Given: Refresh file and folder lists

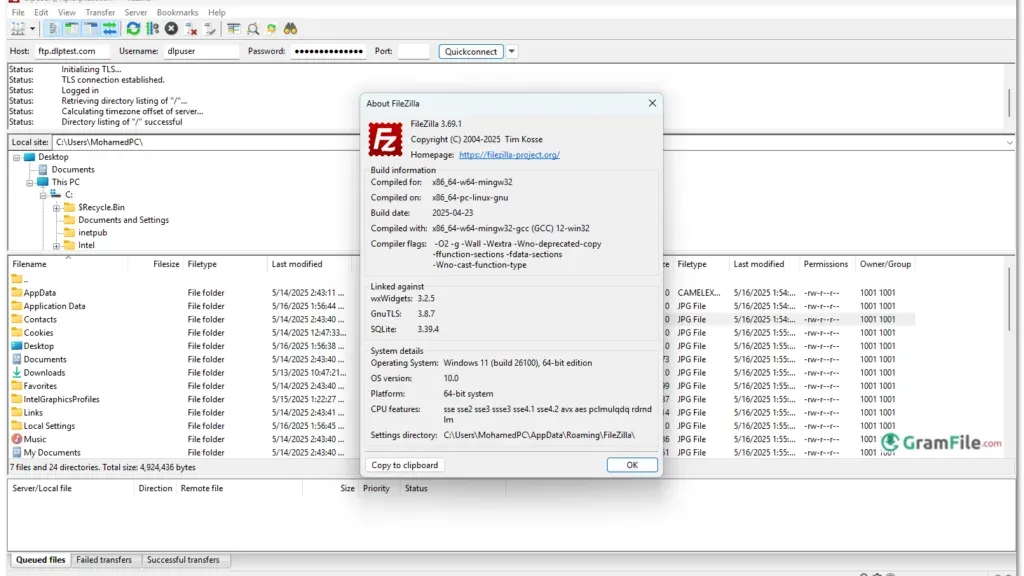Looking at the screenshot, I should pos(133,29).
